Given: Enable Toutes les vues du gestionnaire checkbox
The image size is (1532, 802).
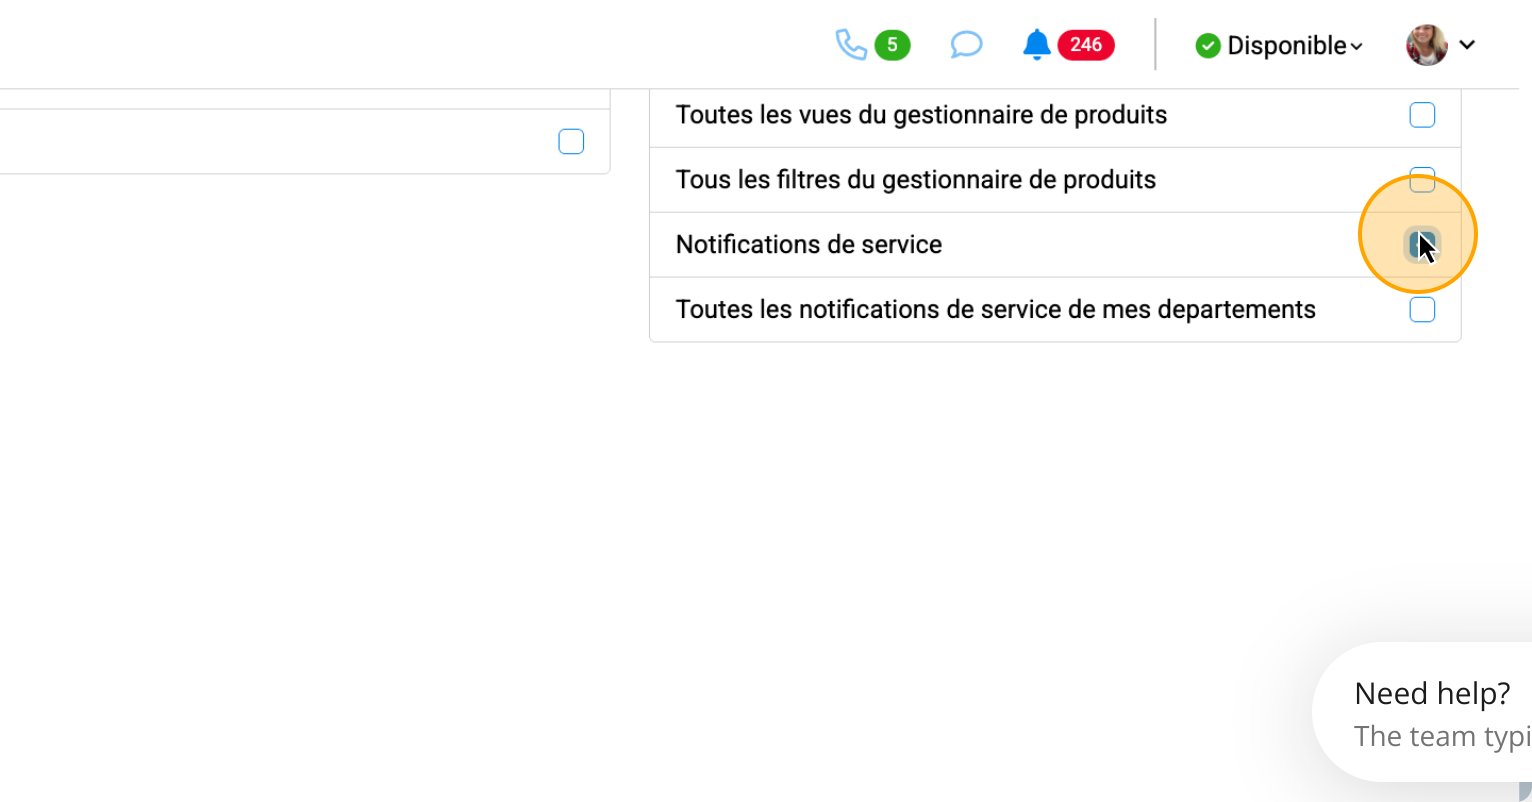Looking at the screenshot, I should coord(1422,115).
